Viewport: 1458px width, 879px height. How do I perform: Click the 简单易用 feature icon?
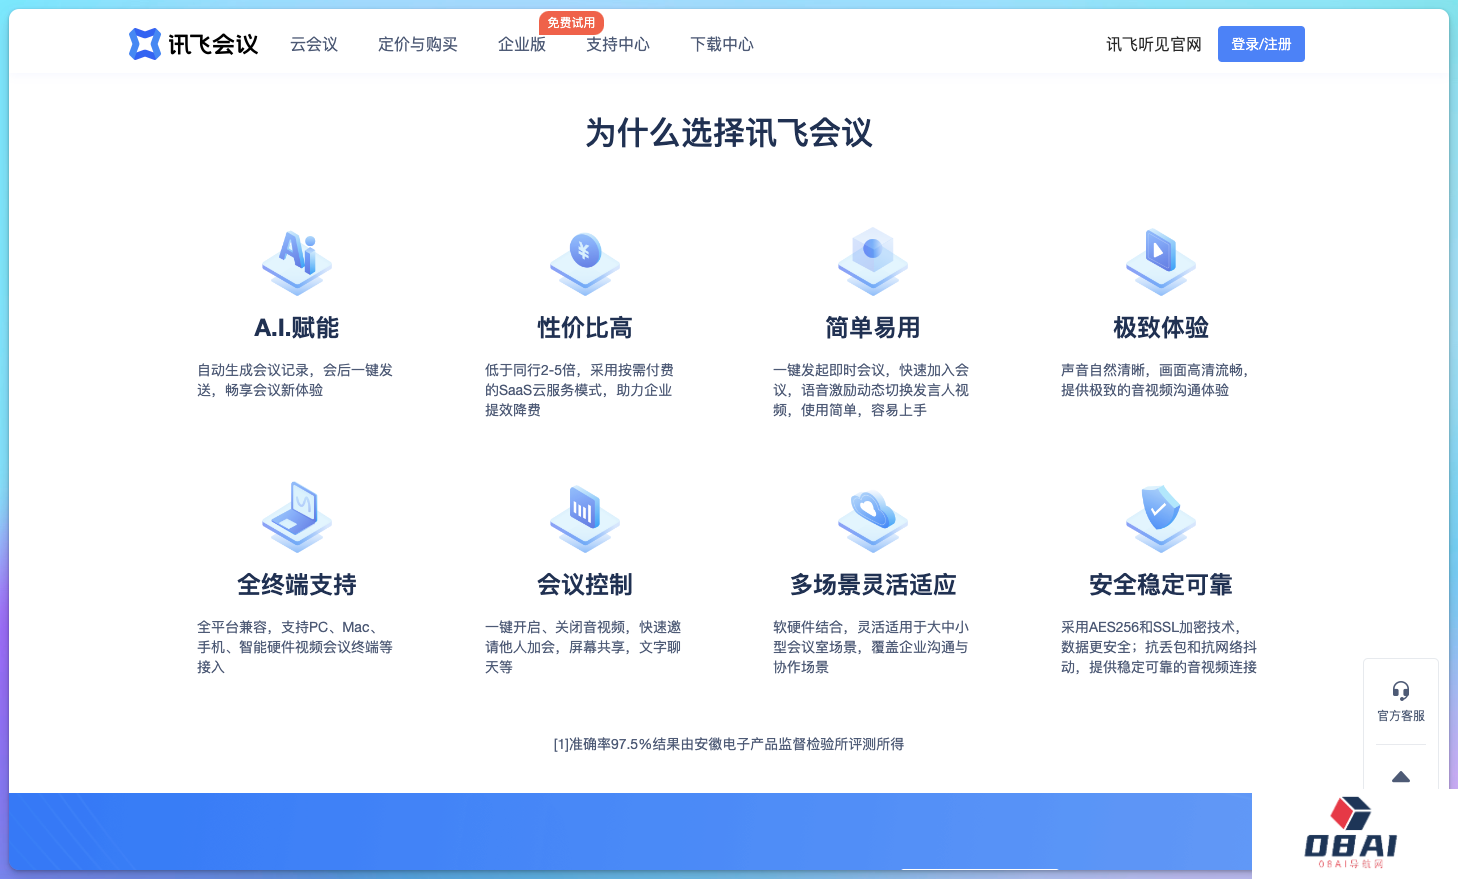(x=873, y=262)
